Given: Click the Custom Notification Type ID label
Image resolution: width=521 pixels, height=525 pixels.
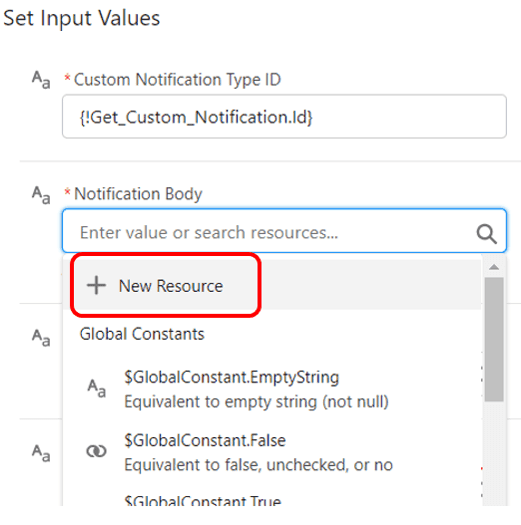Looking at the screenshot, I should click(x=177, y=80).
